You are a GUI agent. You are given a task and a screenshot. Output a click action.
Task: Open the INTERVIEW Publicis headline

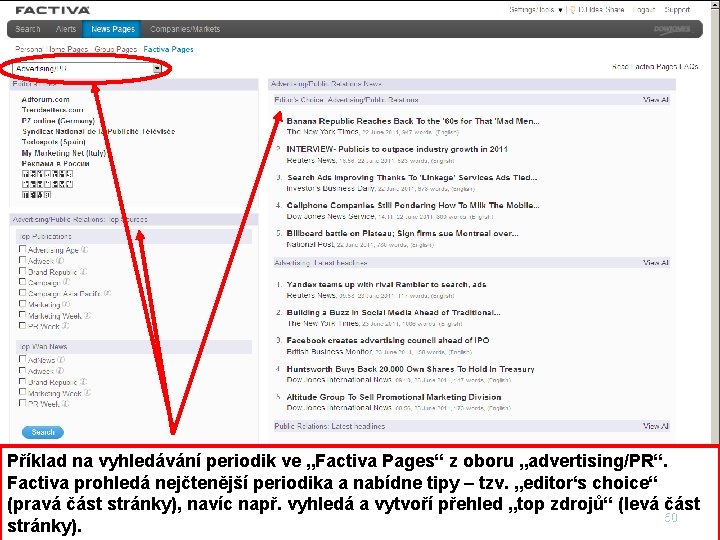397,149
